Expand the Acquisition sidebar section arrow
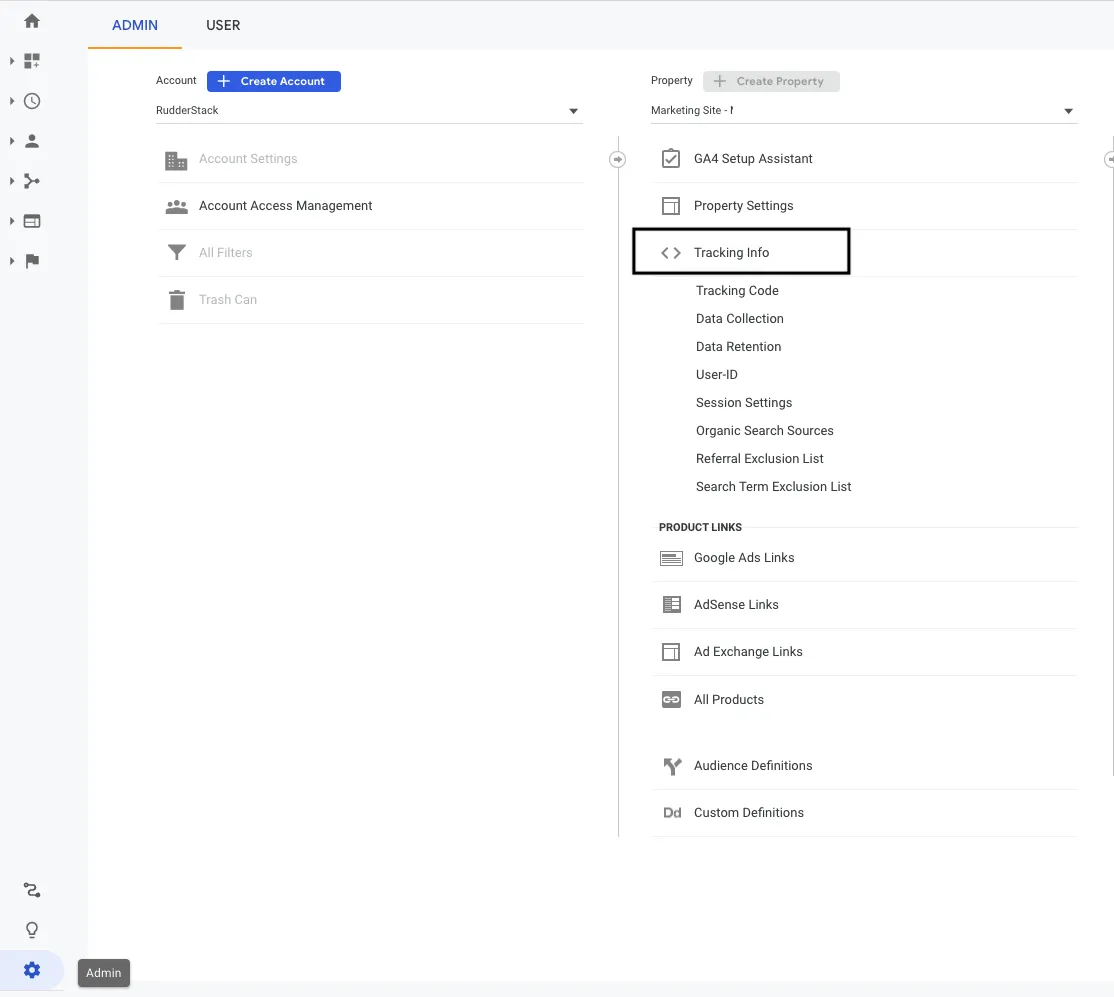 click(x=12, y=181)
